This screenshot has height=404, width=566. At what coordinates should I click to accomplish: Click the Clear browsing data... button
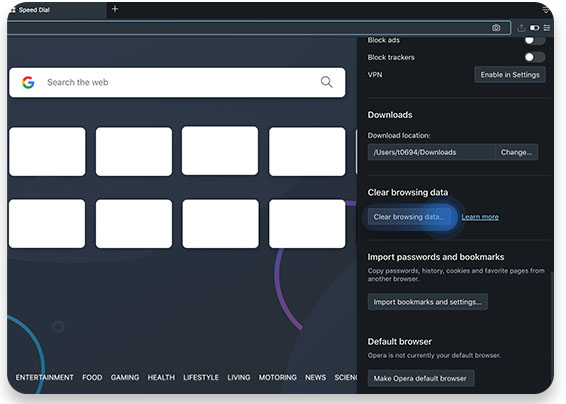coord(409,217)
